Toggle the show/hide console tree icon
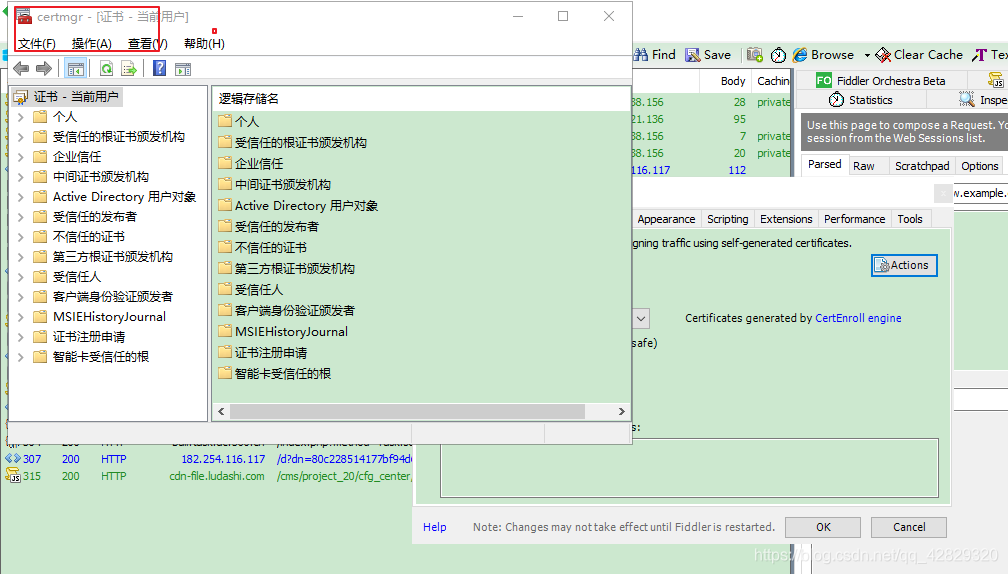The height and width of the screenshot is (574, 1008). point(76,69)
